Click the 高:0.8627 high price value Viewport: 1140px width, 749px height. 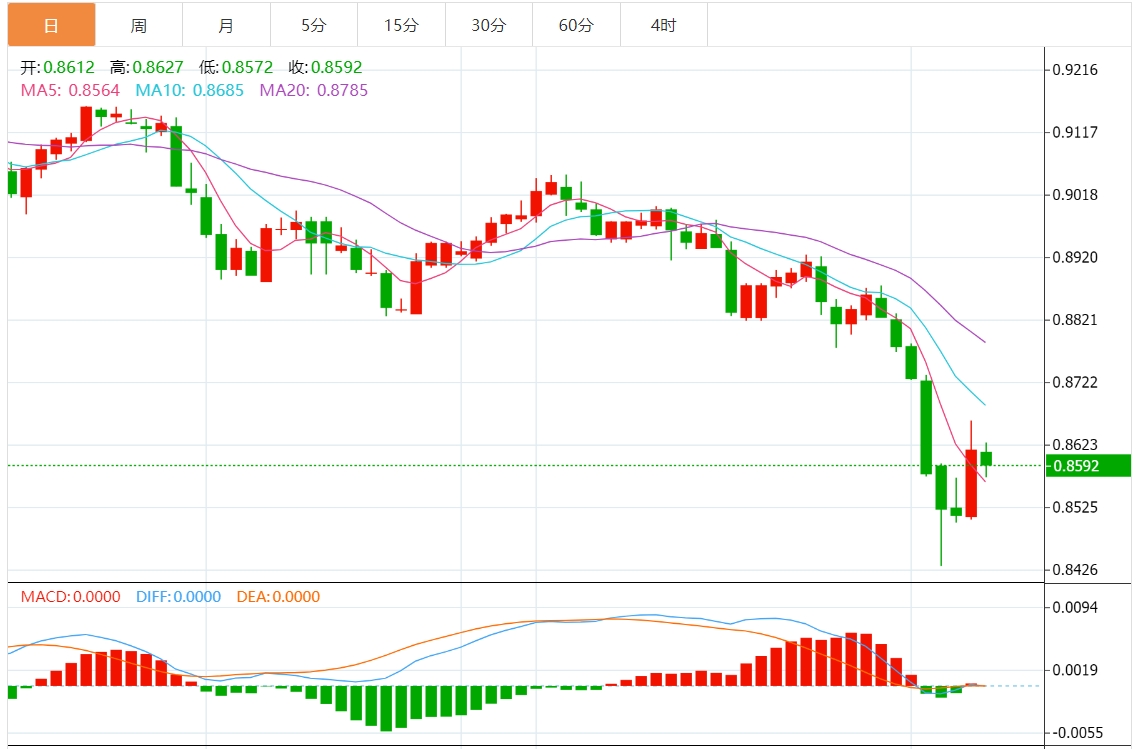[x=146, y=67]
